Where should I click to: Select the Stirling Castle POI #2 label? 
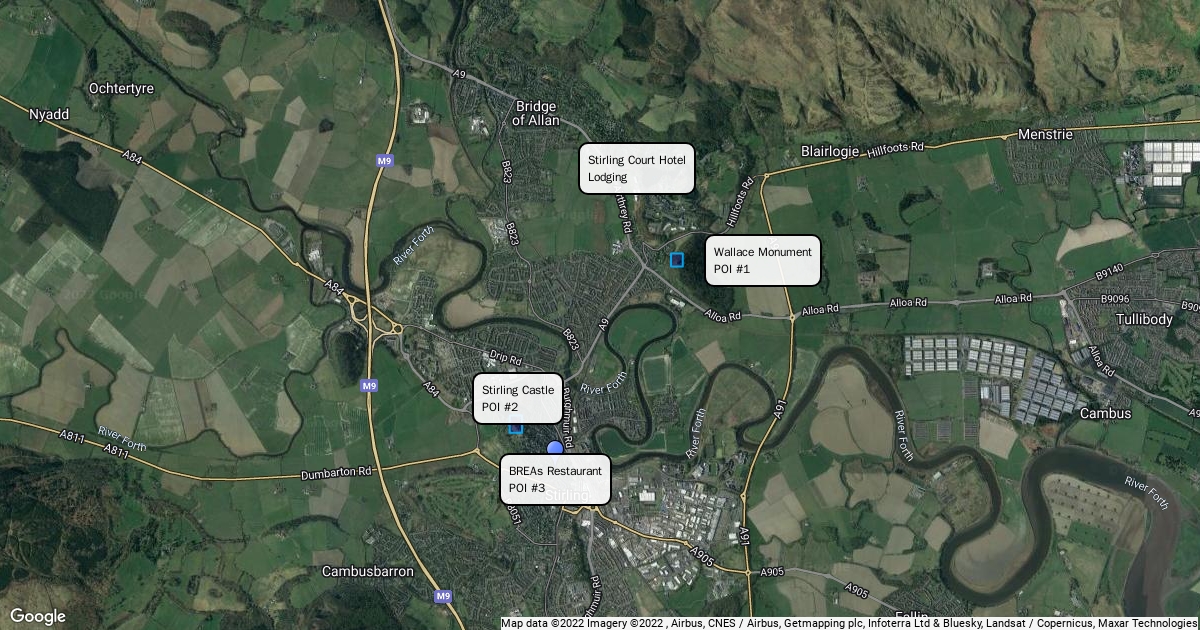coord(518,398)
